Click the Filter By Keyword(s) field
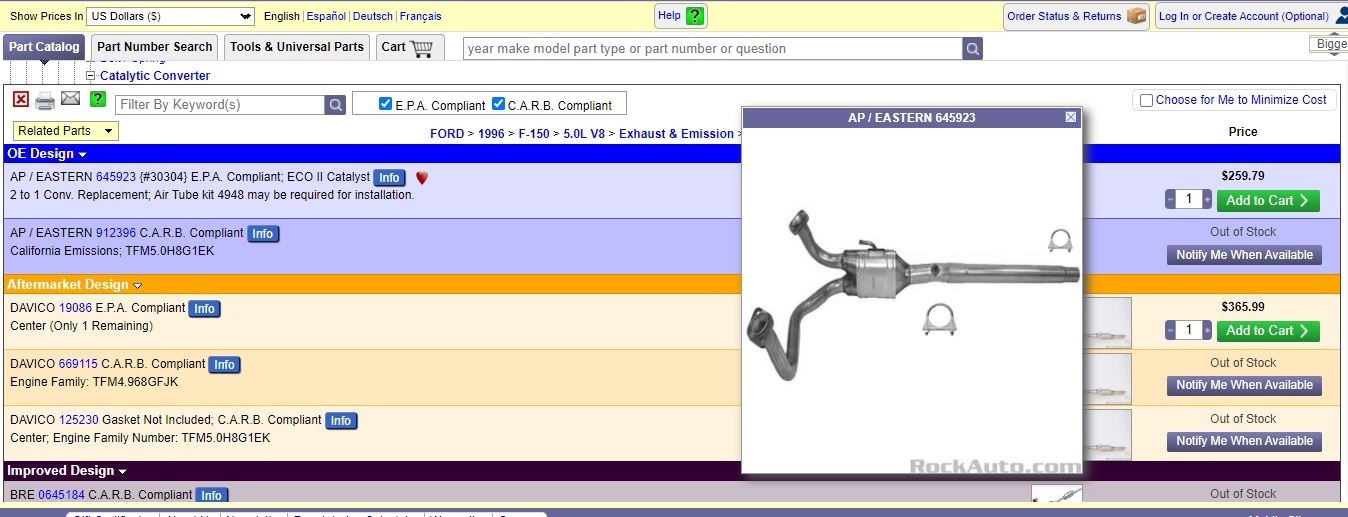Screen dimensions: 1348x517 click(220, 105)
